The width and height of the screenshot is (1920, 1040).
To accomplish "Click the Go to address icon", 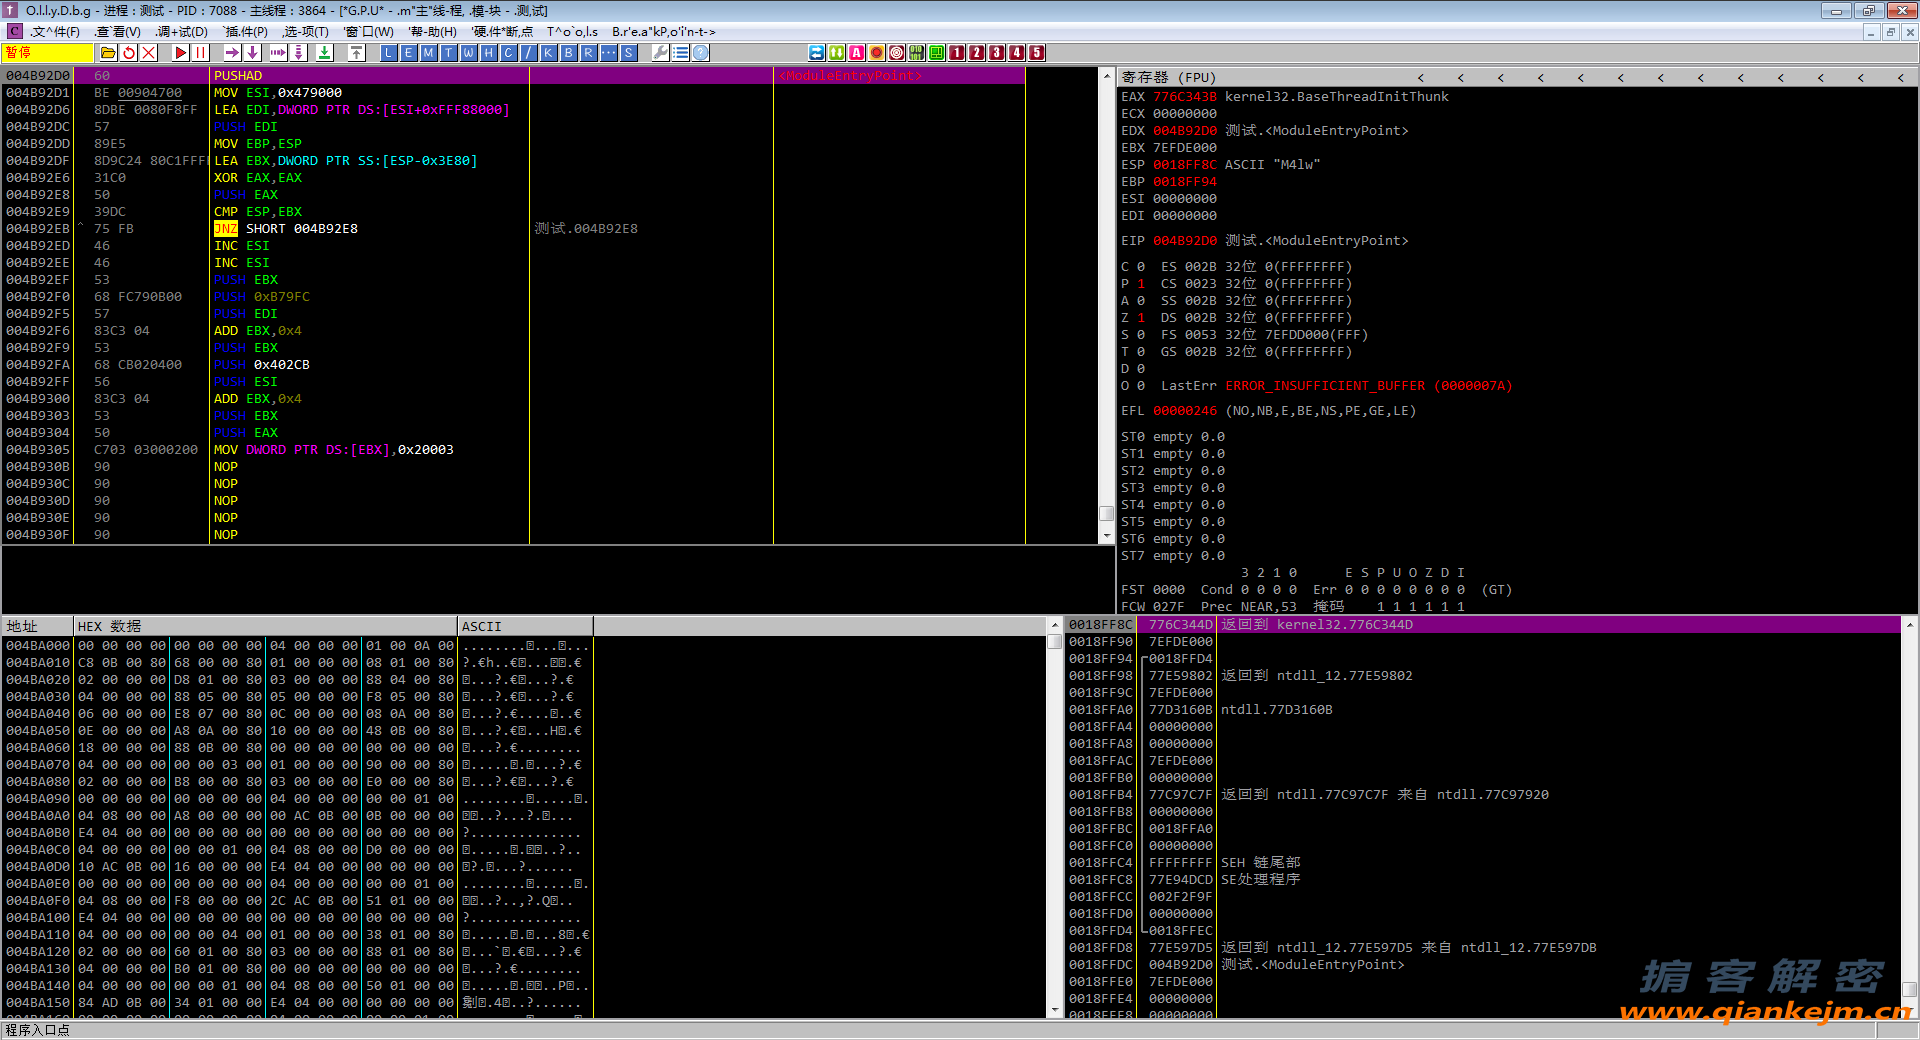I will click(x=356, y=53).
